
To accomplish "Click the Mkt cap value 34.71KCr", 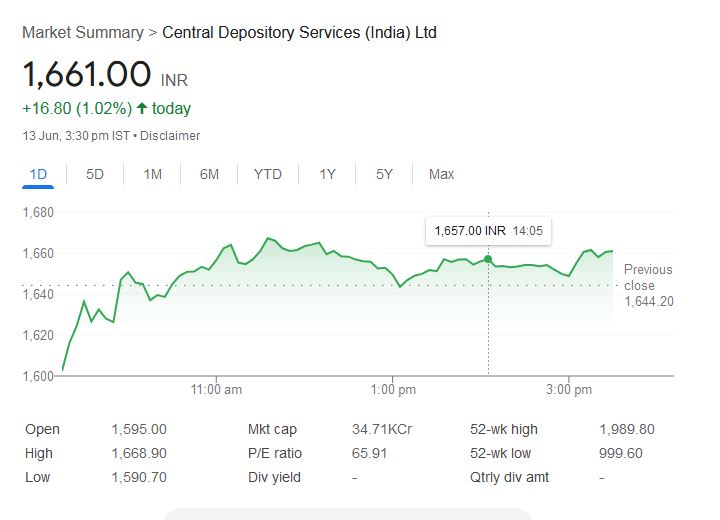I will click(x=382, y=429).
